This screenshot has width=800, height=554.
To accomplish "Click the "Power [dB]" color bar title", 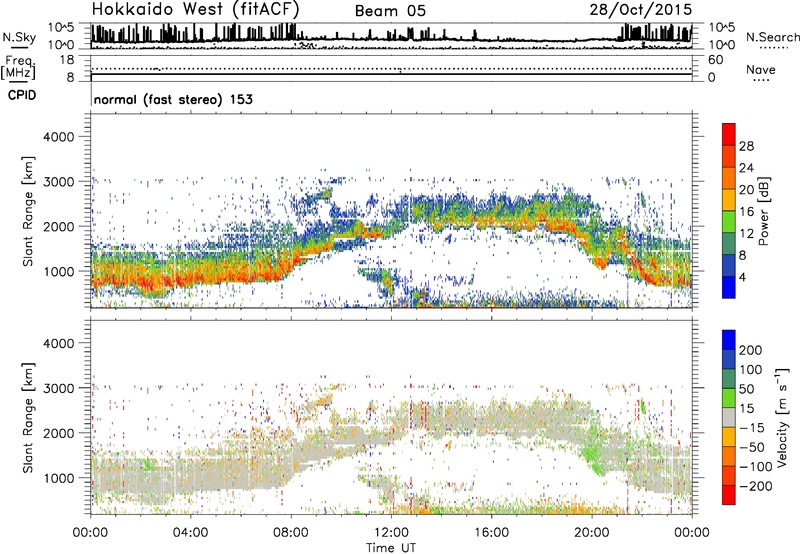I will 763,211.
